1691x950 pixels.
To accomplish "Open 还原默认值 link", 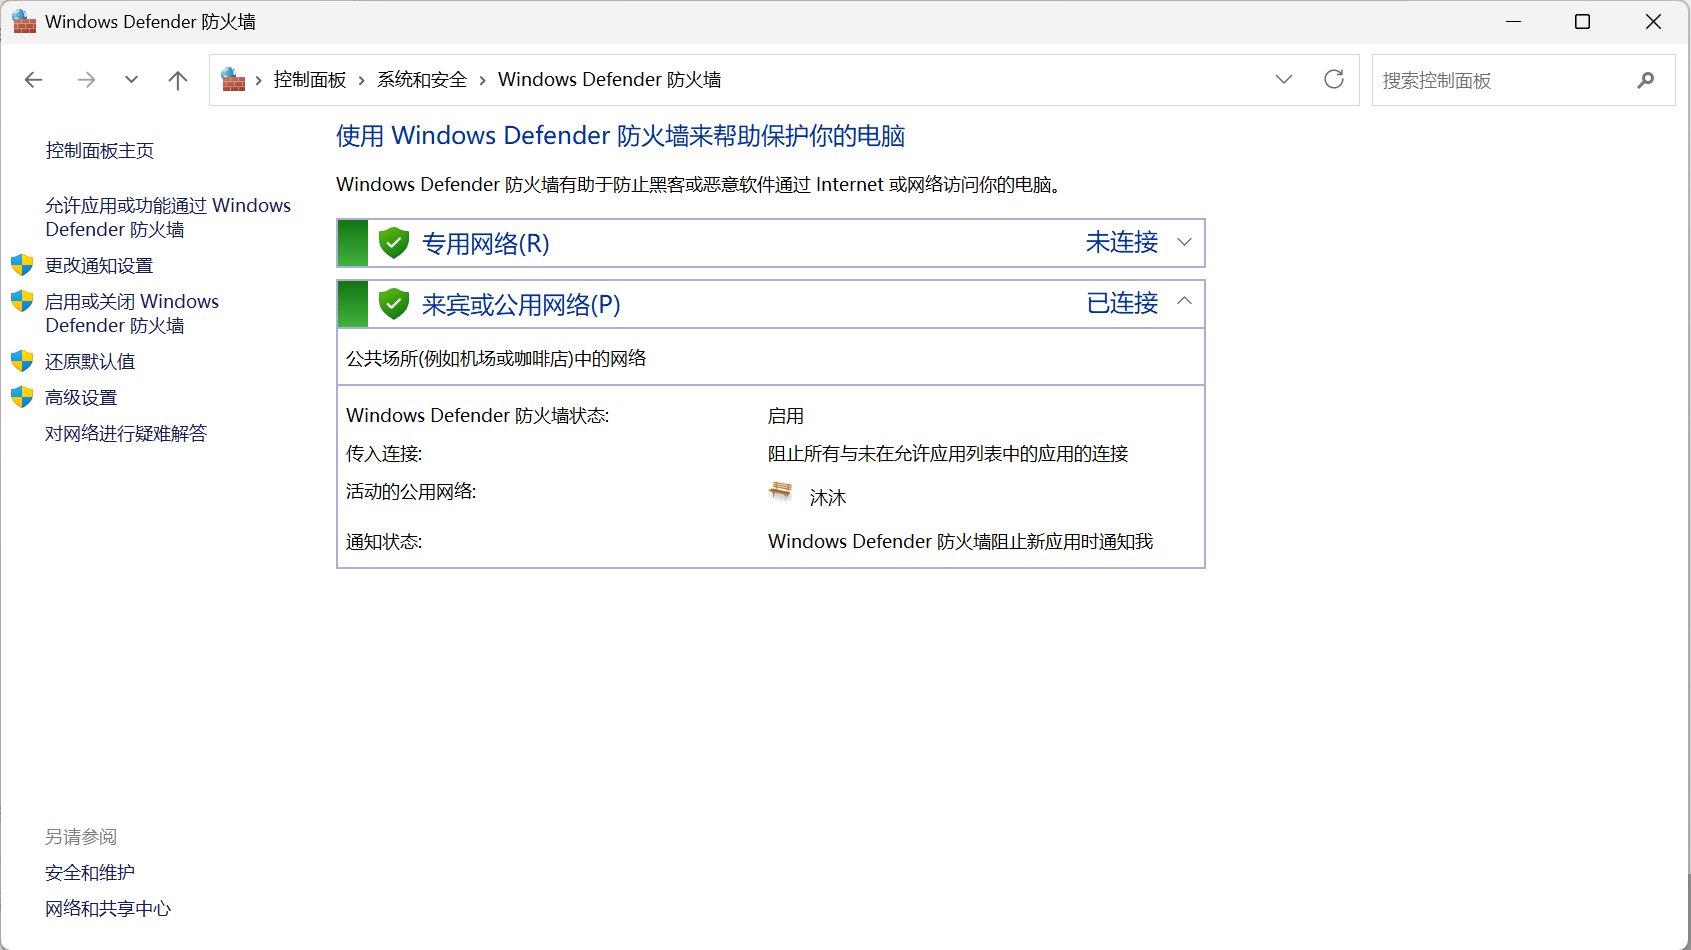I will [90, 362].
